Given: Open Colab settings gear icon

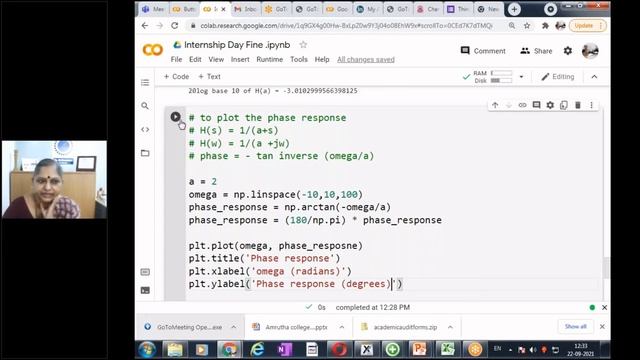Looking at the screenshot, I should [x=568, y=51].
